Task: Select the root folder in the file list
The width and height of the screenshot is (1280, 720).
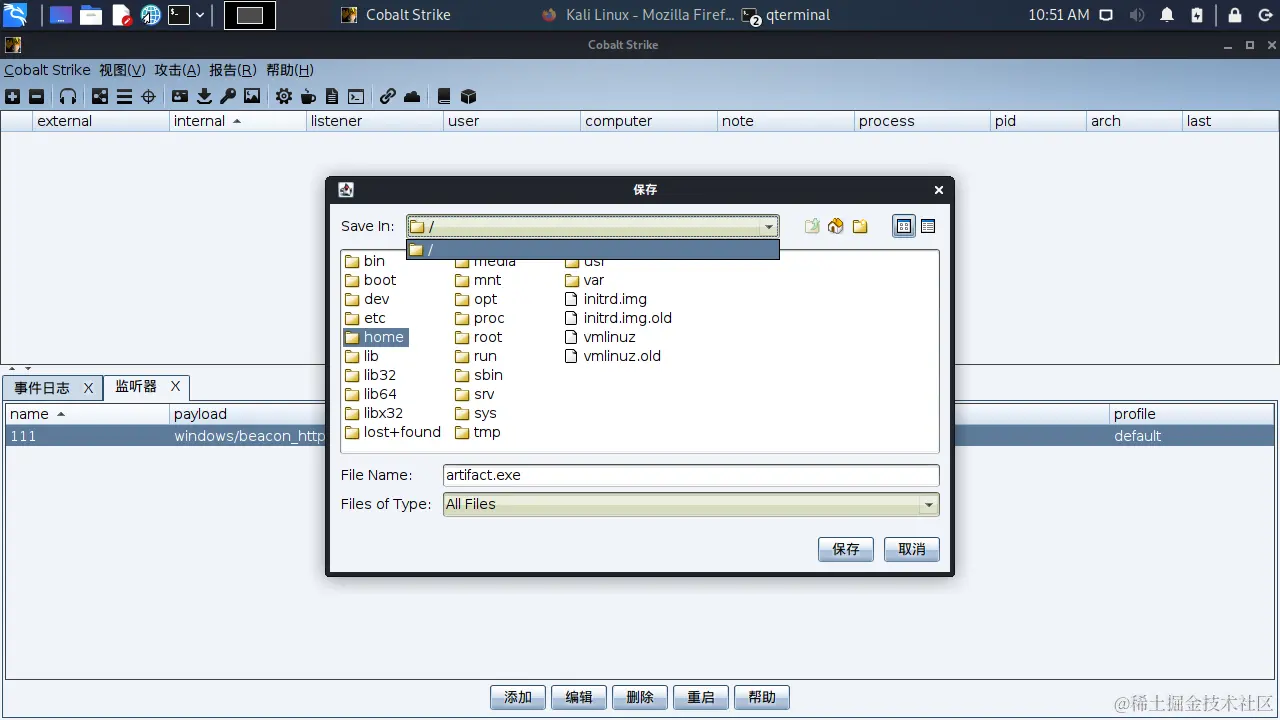Action: pyautogui.click(x=479, y=337)
